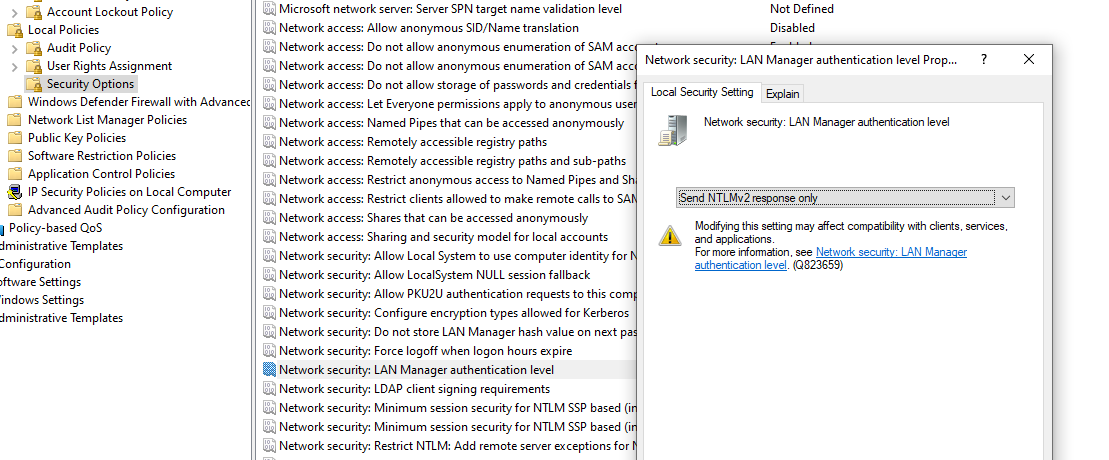Viewport: 1109px width, 460px height.
Task: Switch to the Explain tab
Action: pyautogui.click(x=782, y=93)
